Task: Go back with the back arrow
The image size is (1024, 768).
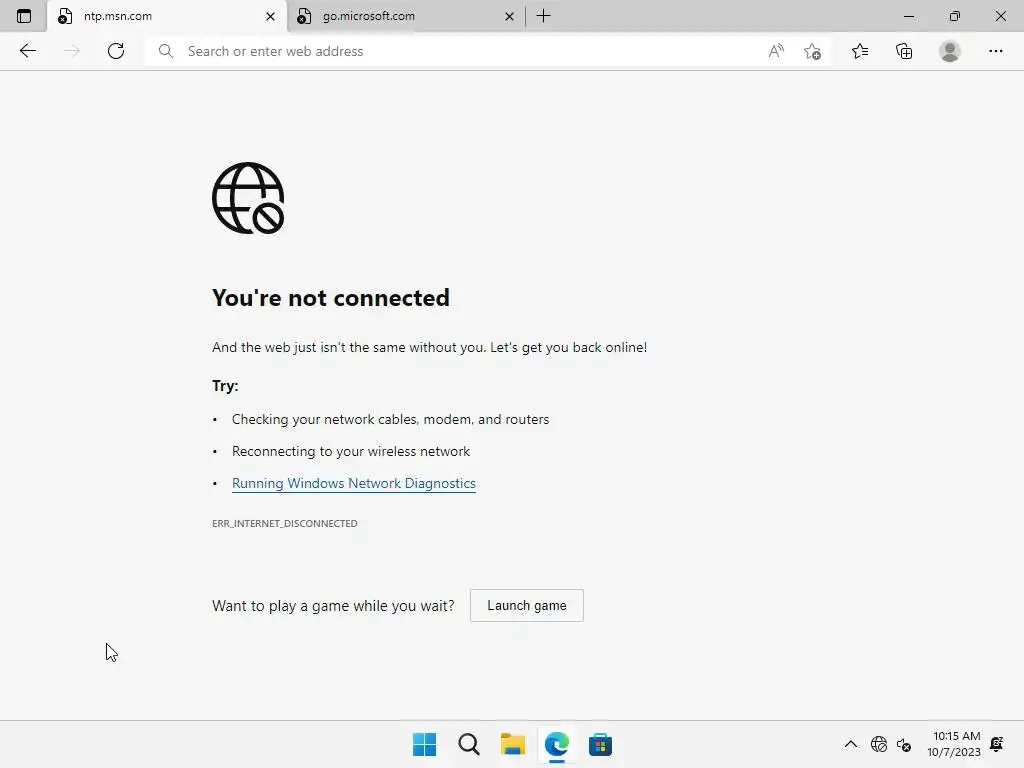Action: point(27,51)
